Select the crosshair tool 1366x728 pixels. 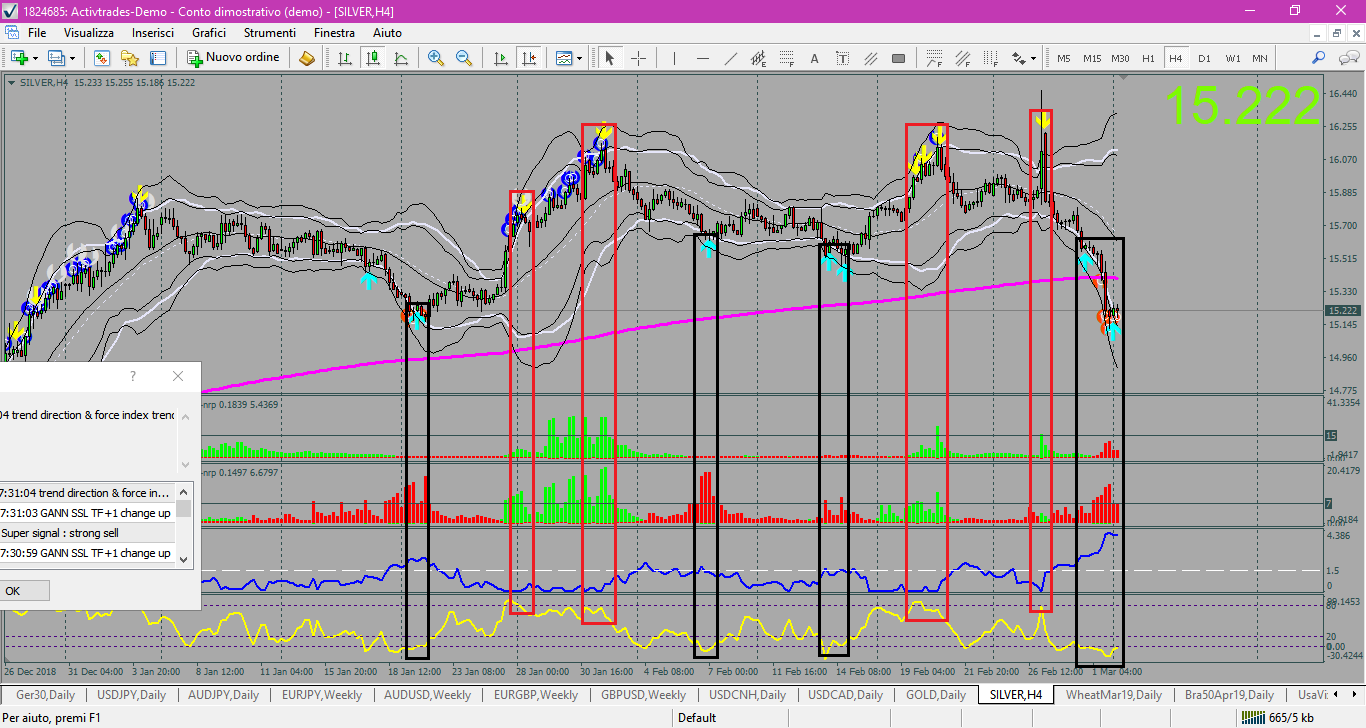click(638, 58)
